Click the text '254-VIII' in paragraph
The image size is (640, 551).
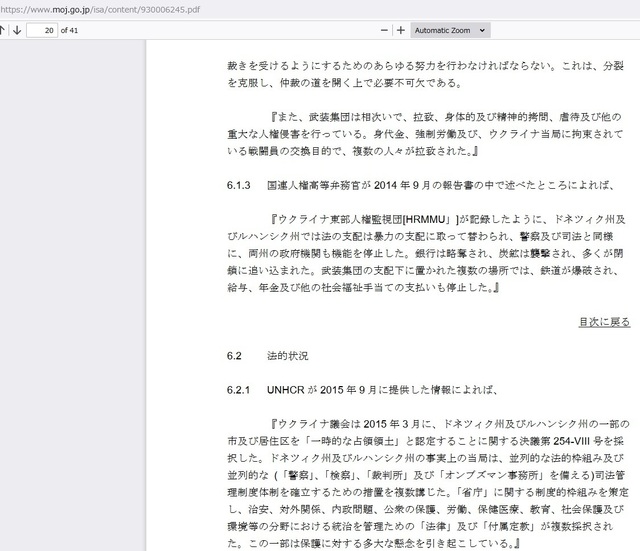coord(573,441)
